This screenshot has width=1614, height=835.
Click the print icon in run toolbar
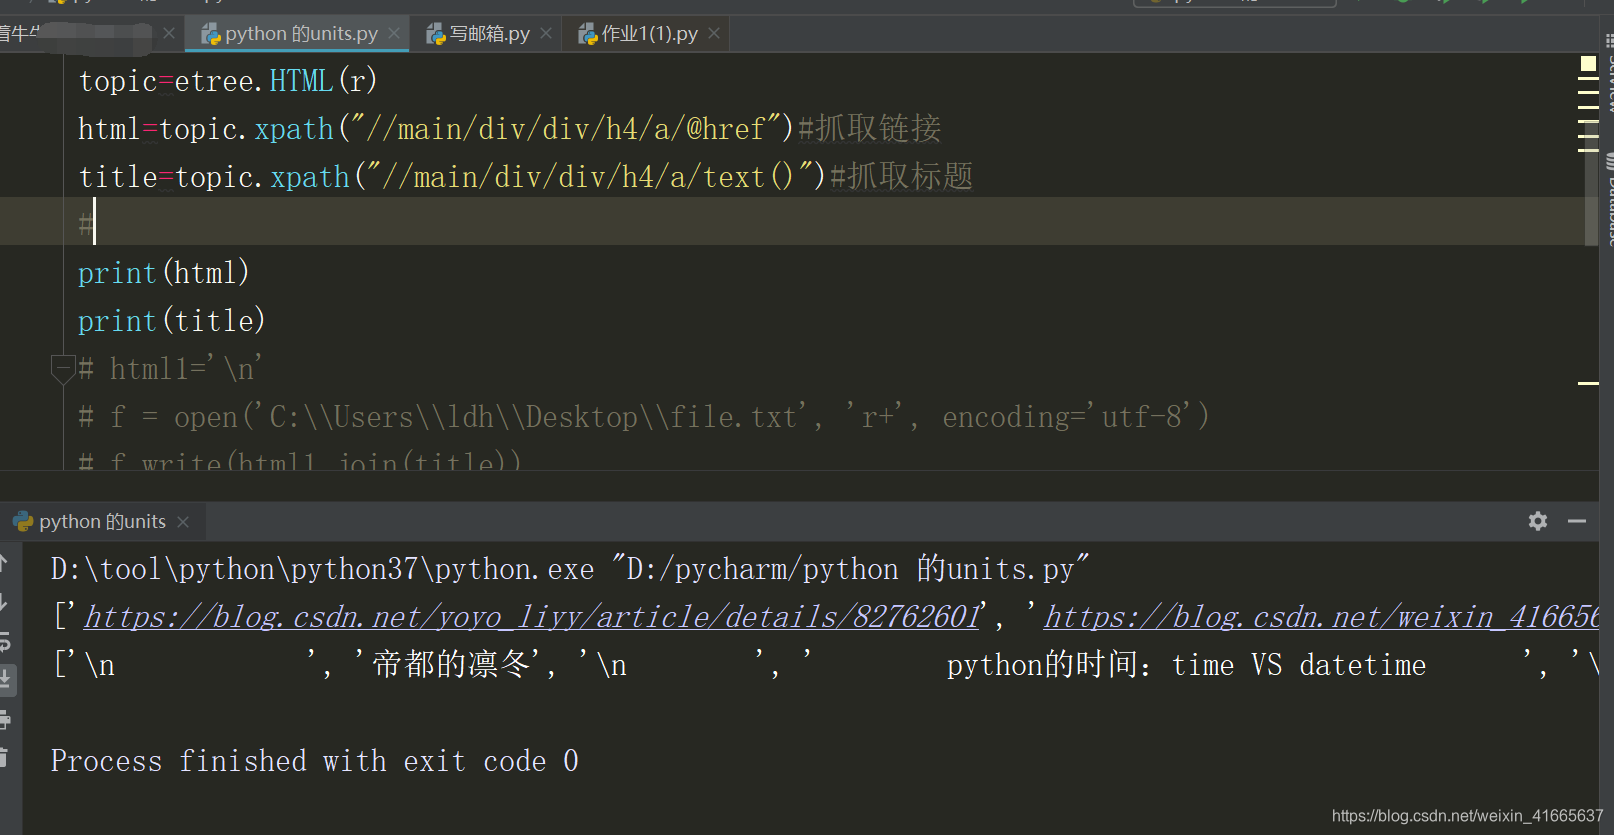[4, 719]
